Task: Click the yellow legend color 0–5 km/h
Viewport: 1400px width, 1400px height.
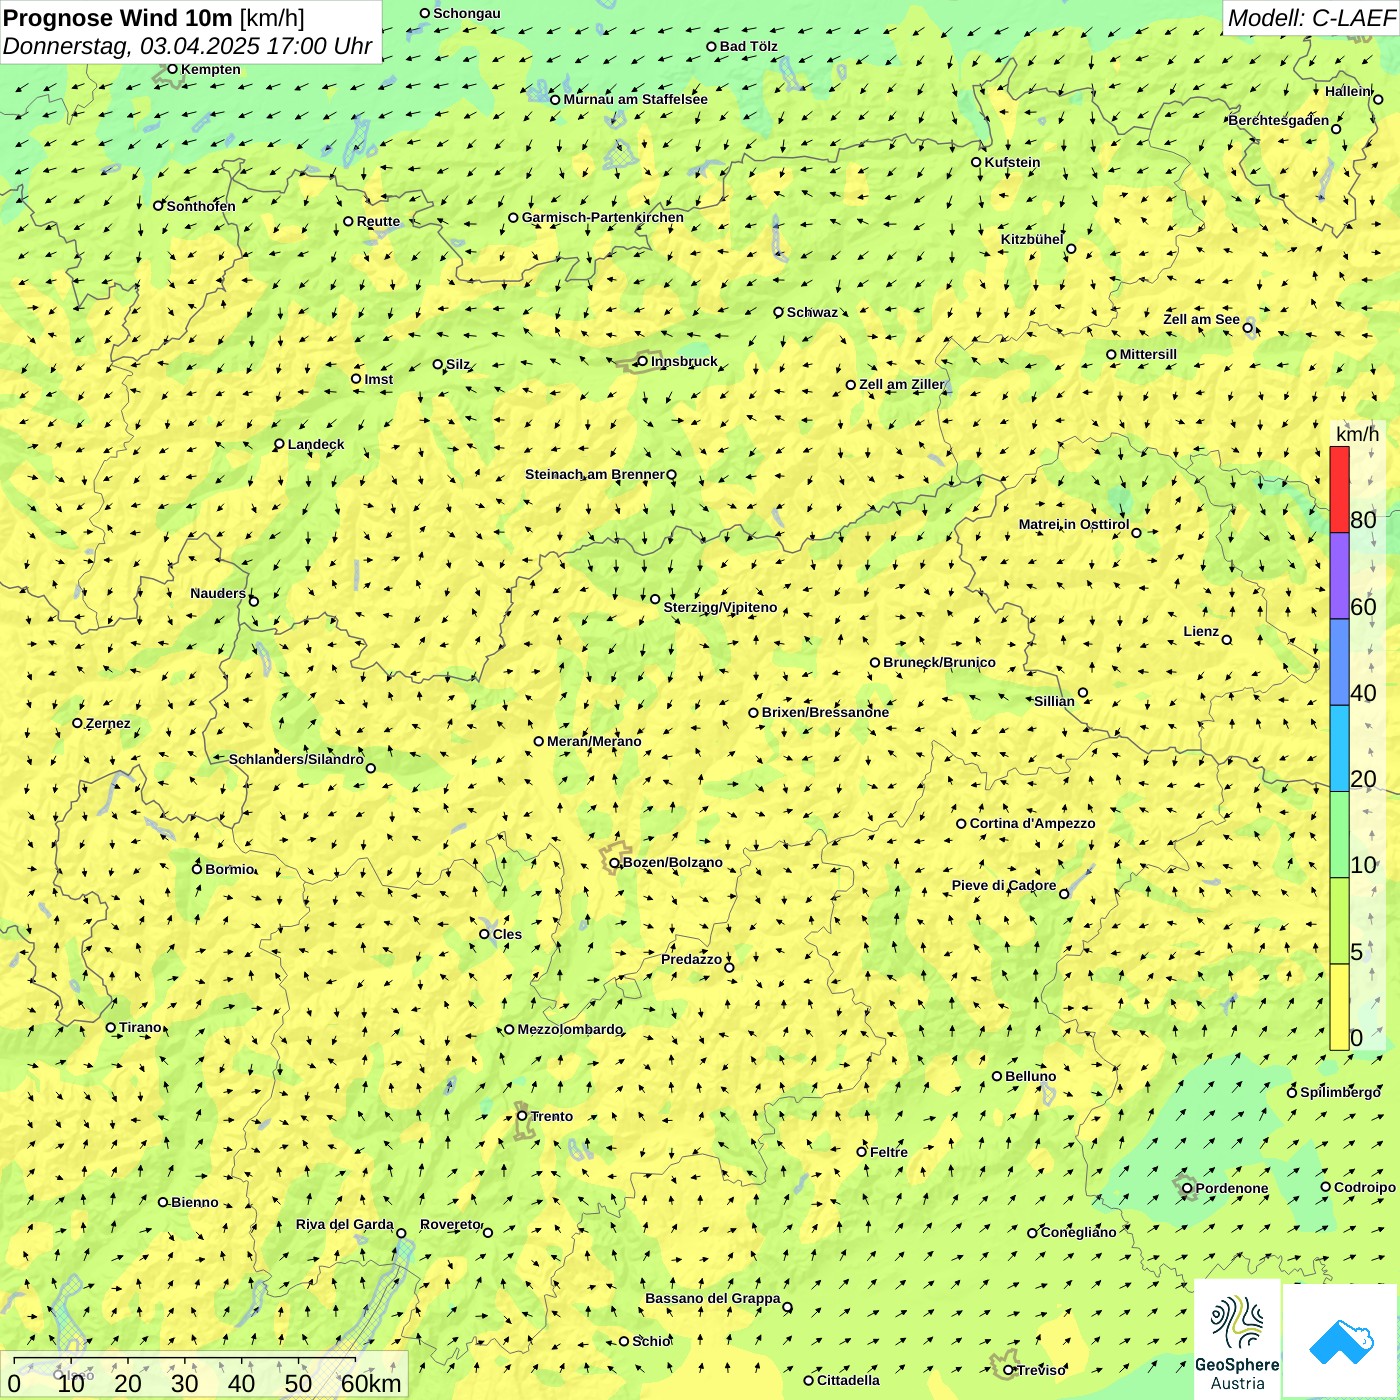Action: tap(1339, 1007)
